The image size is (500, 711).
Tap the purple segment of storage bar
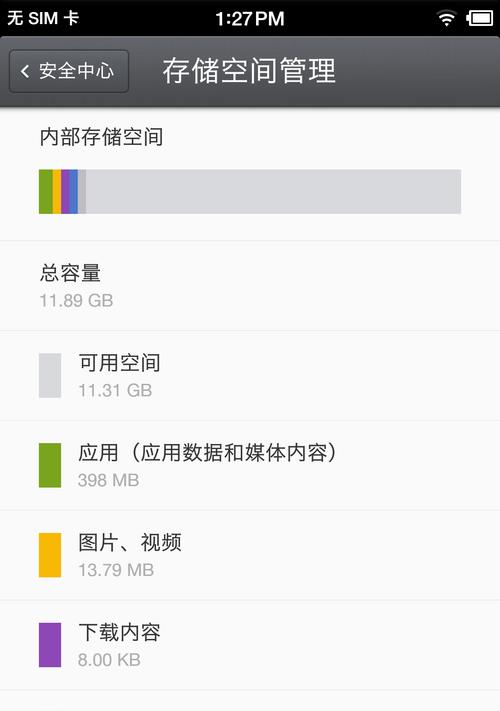[x=65, y=191]
